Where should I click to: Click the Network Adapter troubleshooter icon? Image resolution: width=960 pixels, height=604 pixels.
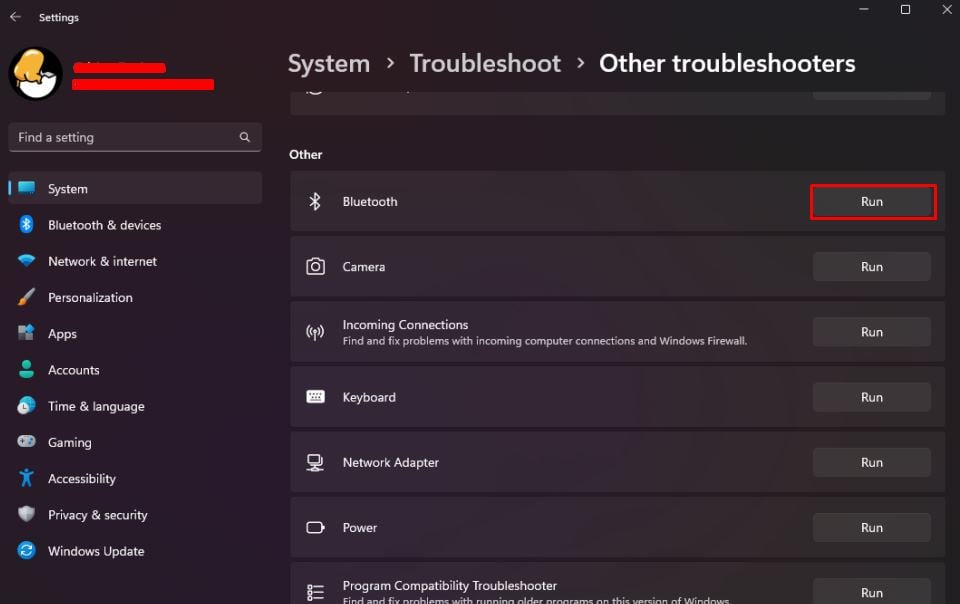315,462
